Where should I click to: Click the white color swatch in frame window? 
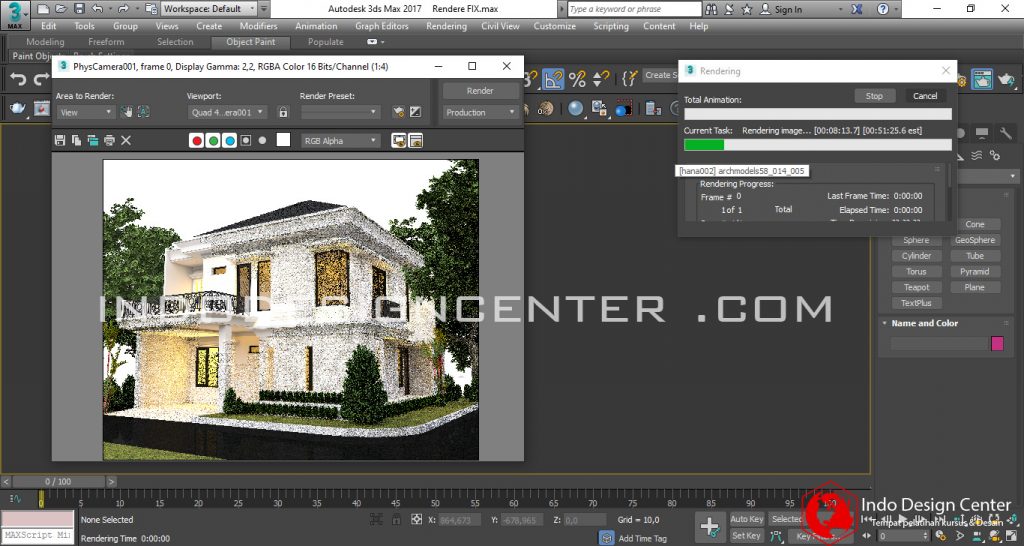click(x=283, y=140)
